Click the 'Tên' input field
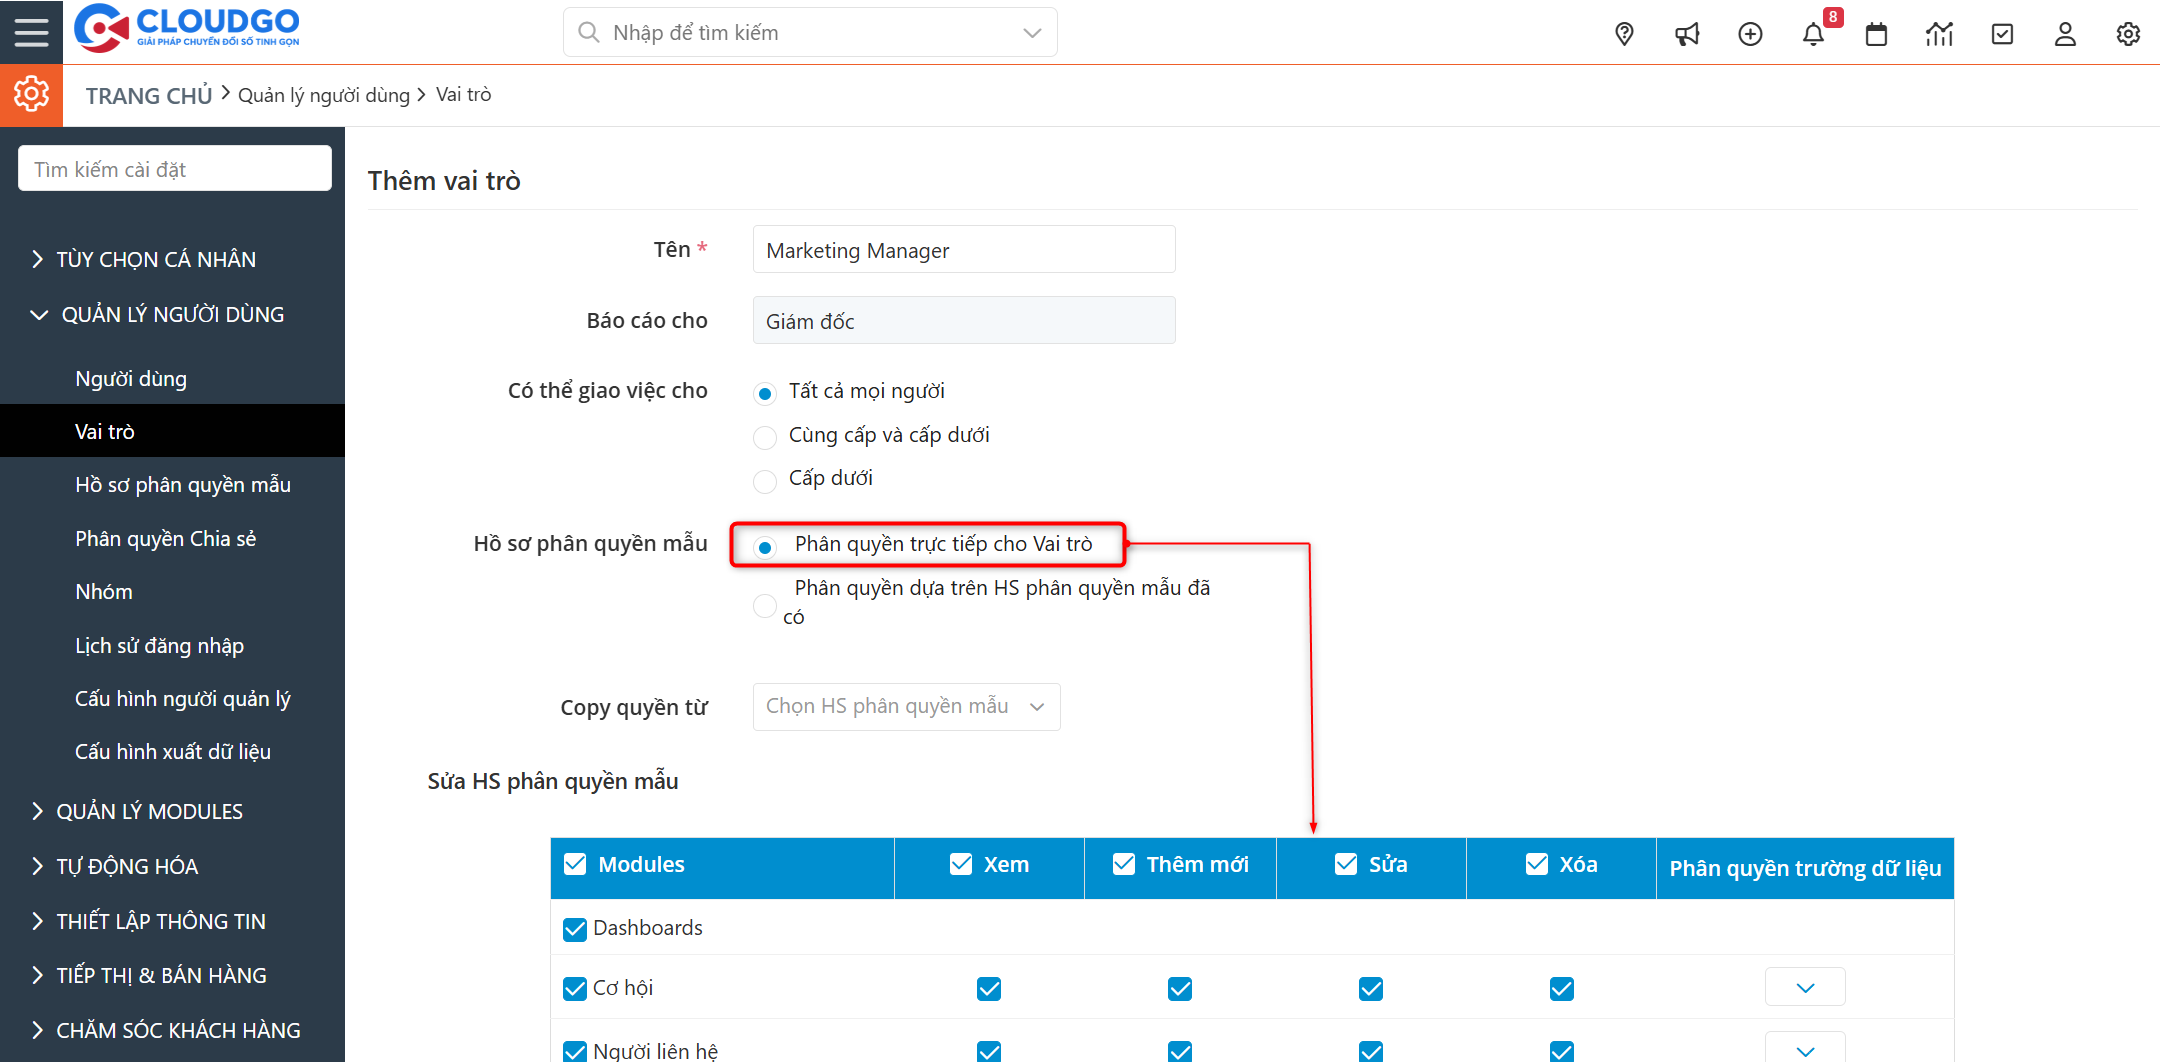The height and width of the screenshot is (1062, 2160). [x=963, y=250]
